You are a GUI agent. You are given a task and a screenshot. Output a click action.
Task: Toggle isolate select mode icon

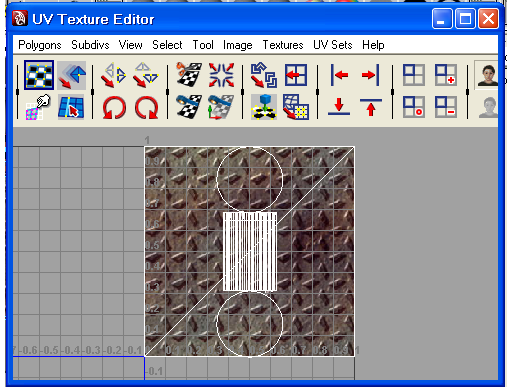[414, 75]
